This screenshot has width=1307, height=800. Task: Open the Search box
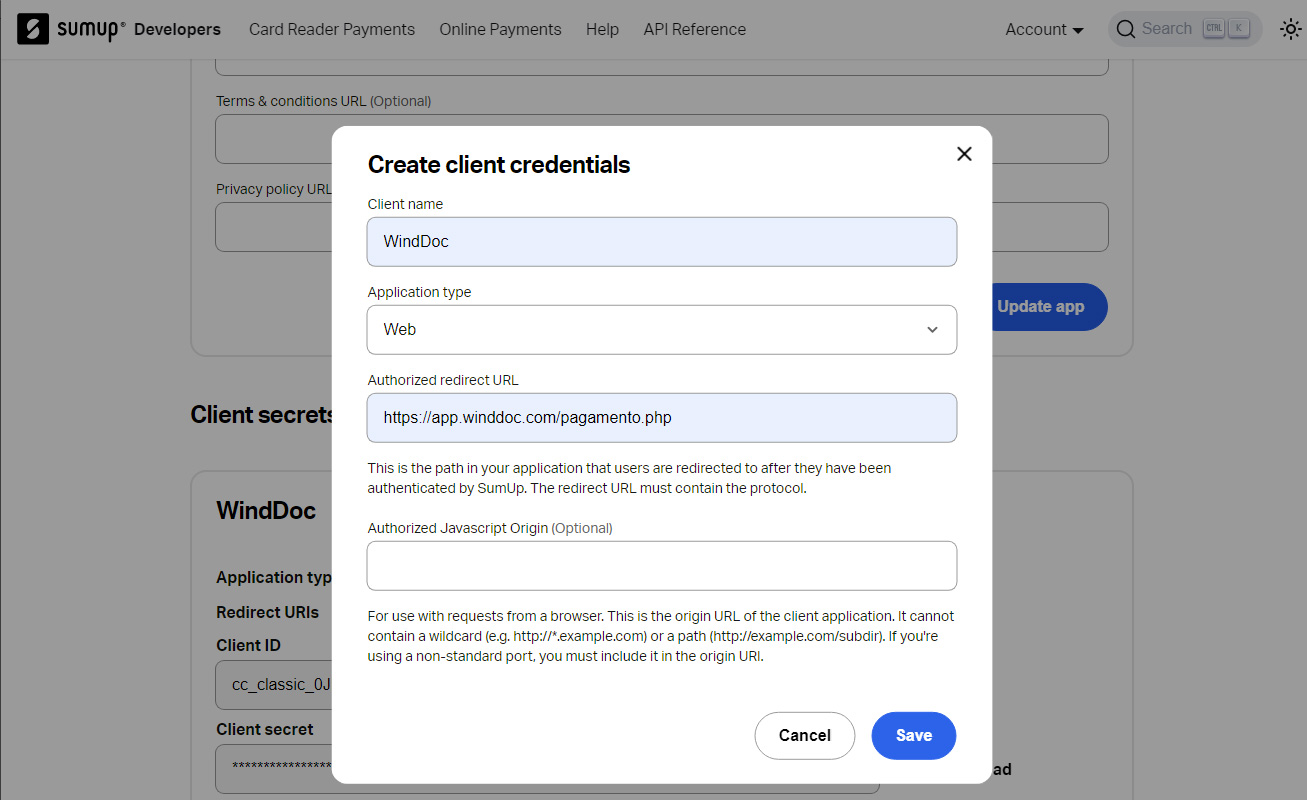click(x=1185, y=29)
